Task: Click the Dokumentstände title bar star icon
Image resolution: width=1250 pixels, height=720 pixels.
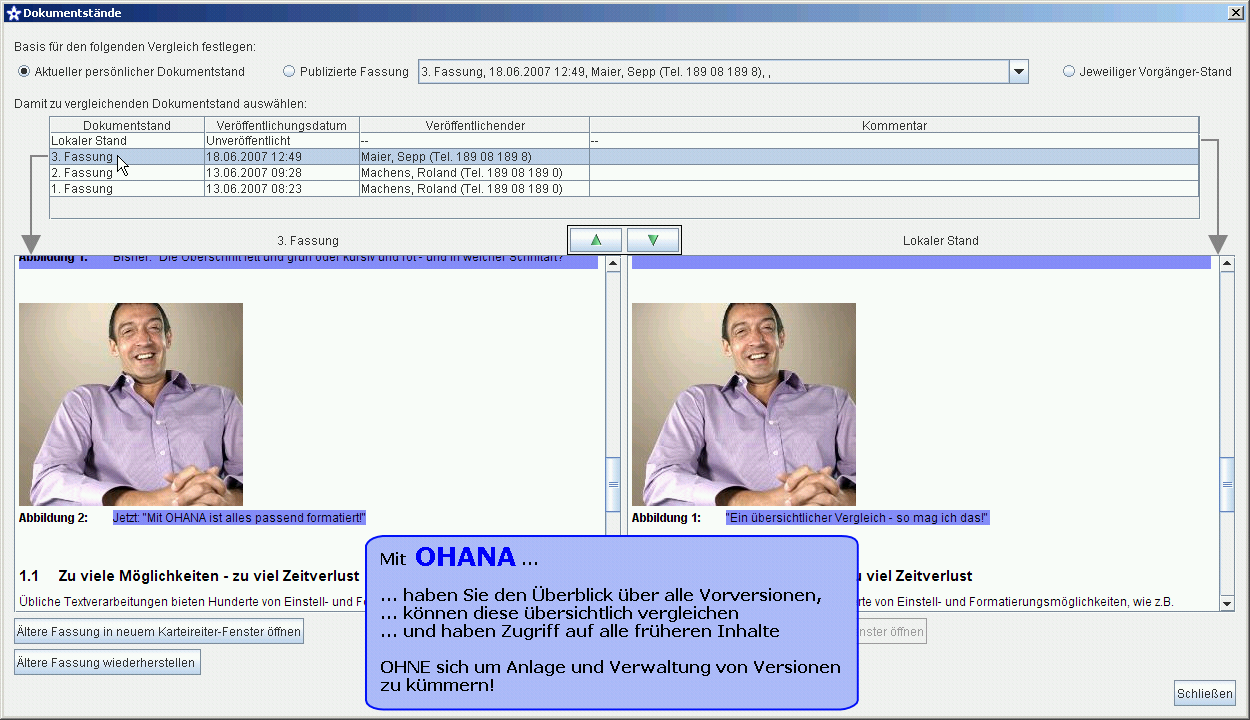Action: (12, 13)
